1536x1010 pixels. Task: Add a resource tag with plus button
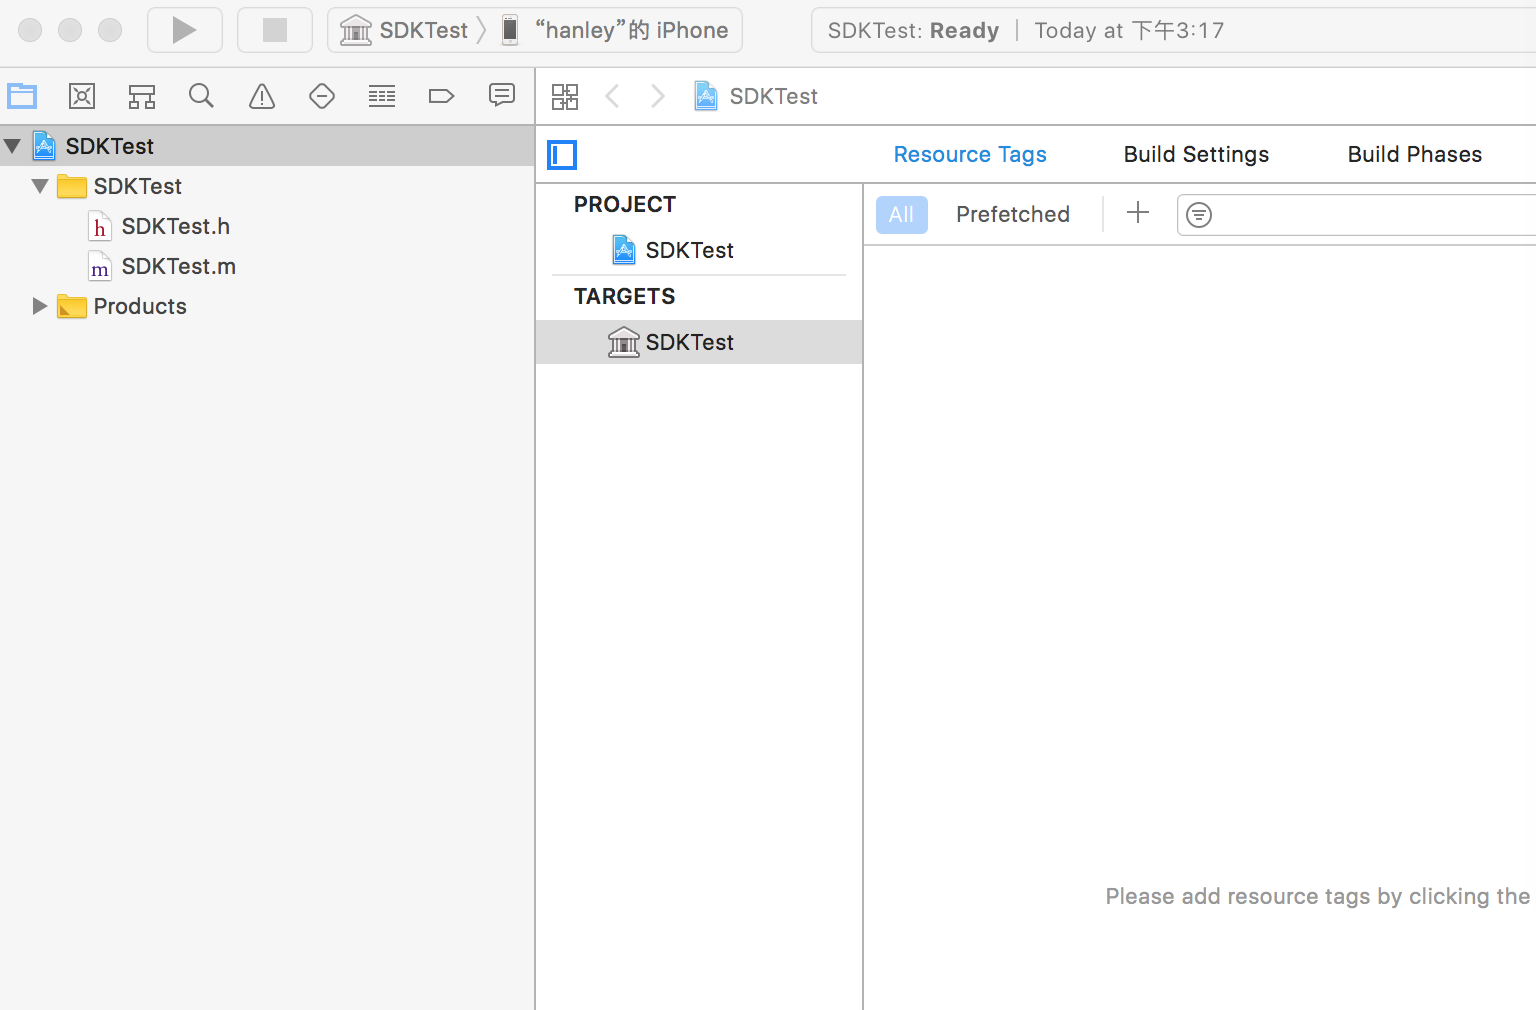click(x=1138, y=213)
